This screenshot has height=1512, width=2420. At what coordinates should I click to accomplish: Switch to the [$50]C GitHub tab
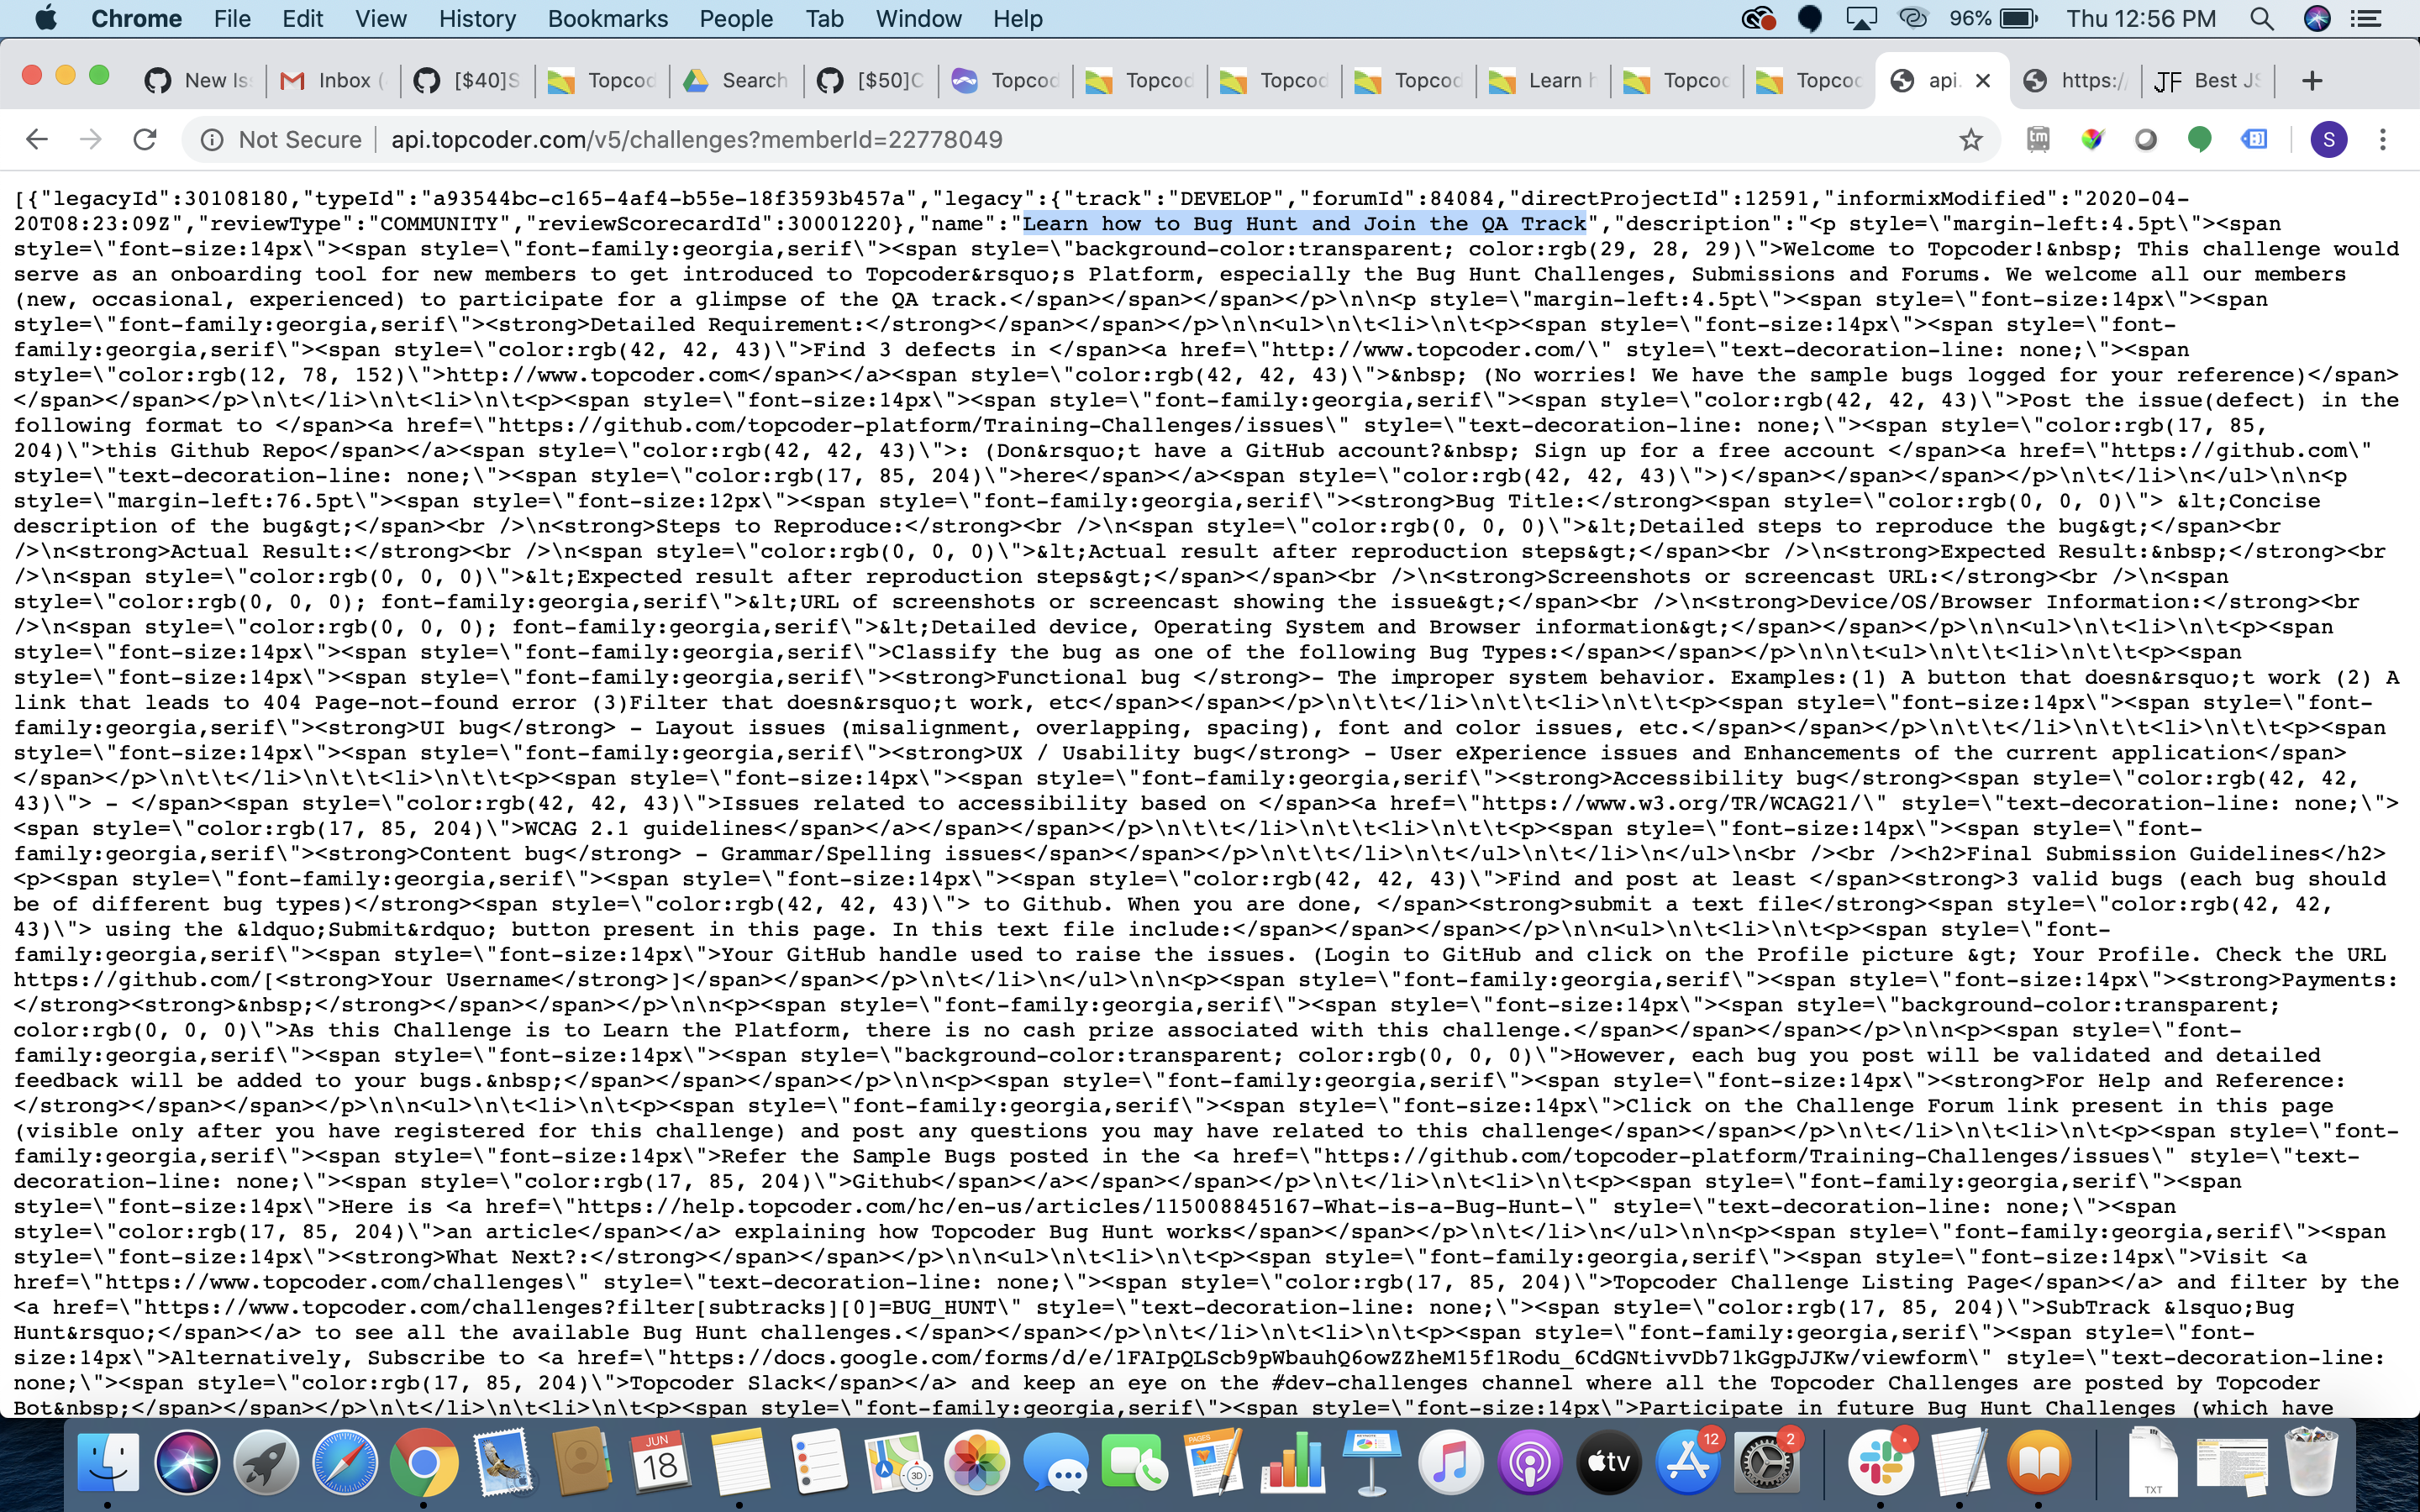(x=871, y=81)
